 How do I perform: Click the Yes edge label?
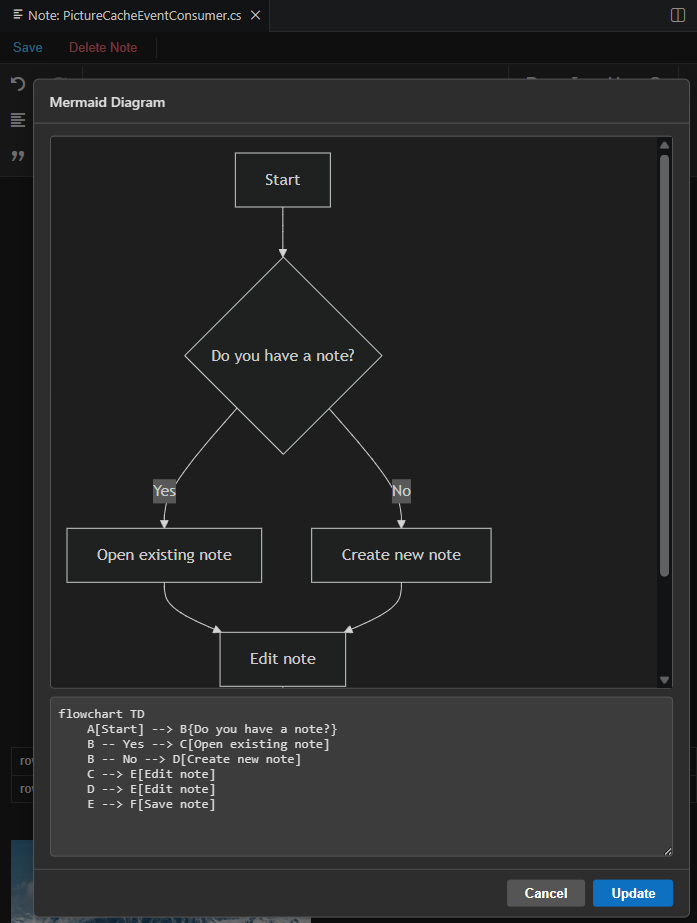164,490
